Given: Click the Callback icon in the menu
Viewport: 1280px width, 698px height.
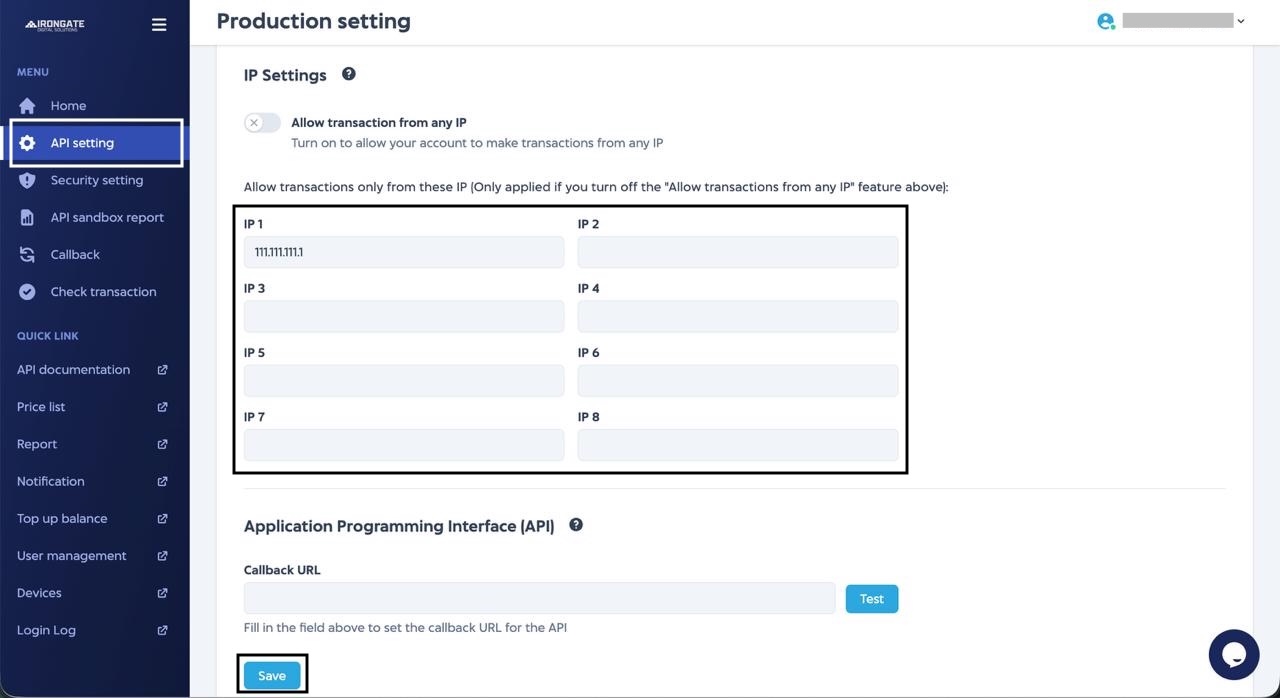Looking at the screenshot, I should point(28,254).
